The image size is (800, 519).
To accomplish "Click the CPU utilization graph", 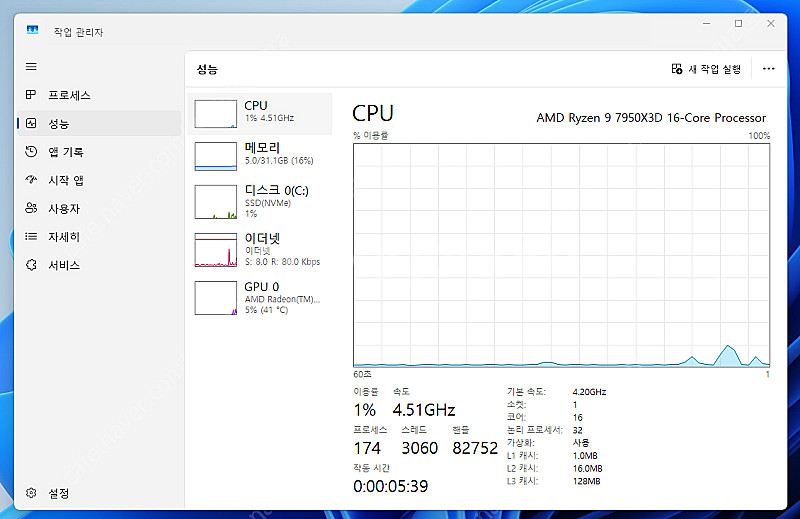I will click(x=561, y=255).
